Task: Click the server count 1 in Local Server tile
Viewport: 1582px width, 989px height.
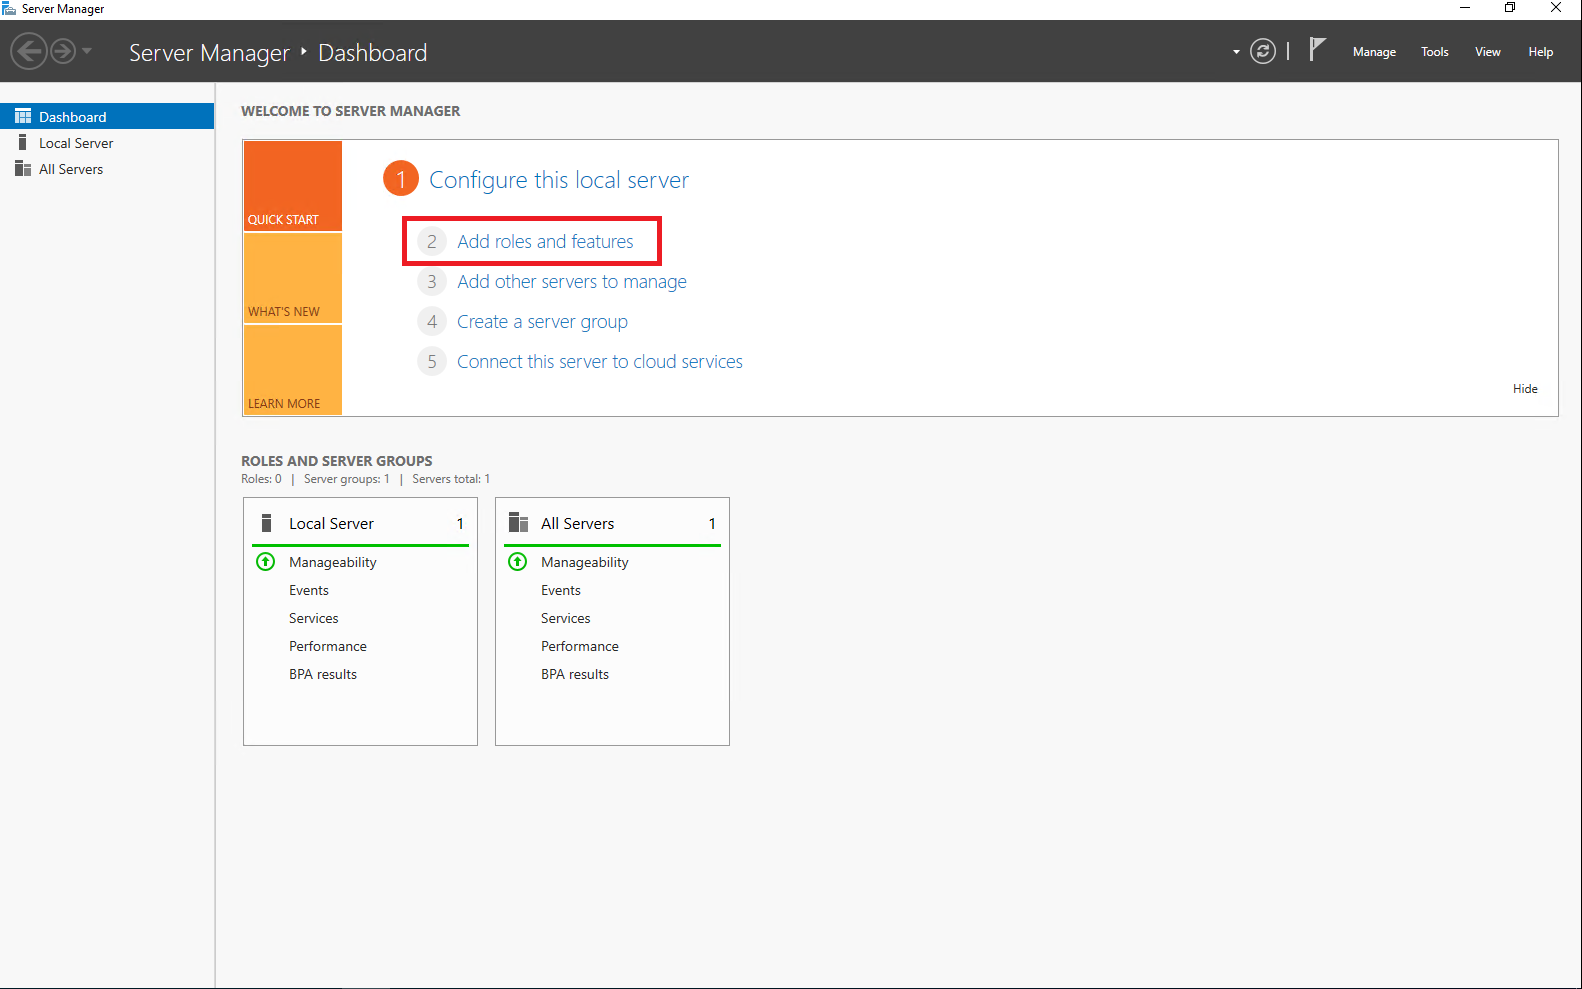Action: 460,524
